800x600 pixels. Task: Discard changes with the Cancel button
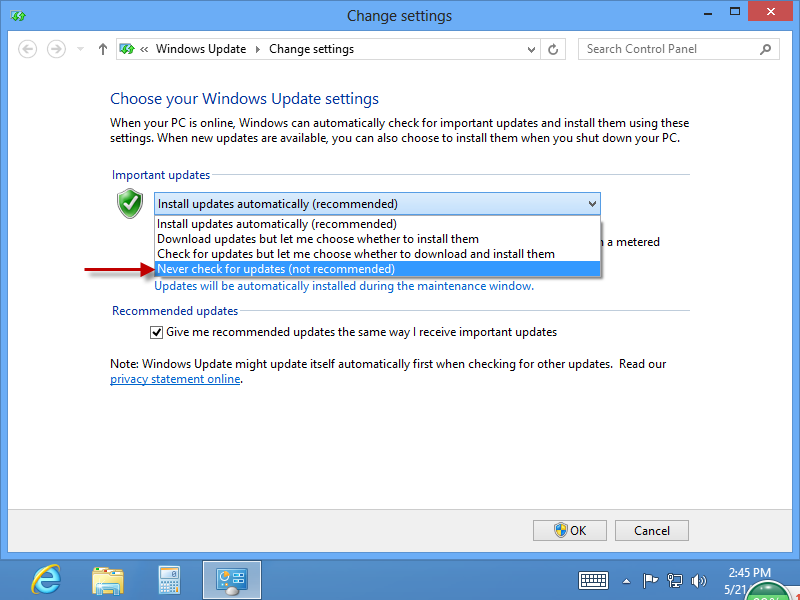(652, 531)
